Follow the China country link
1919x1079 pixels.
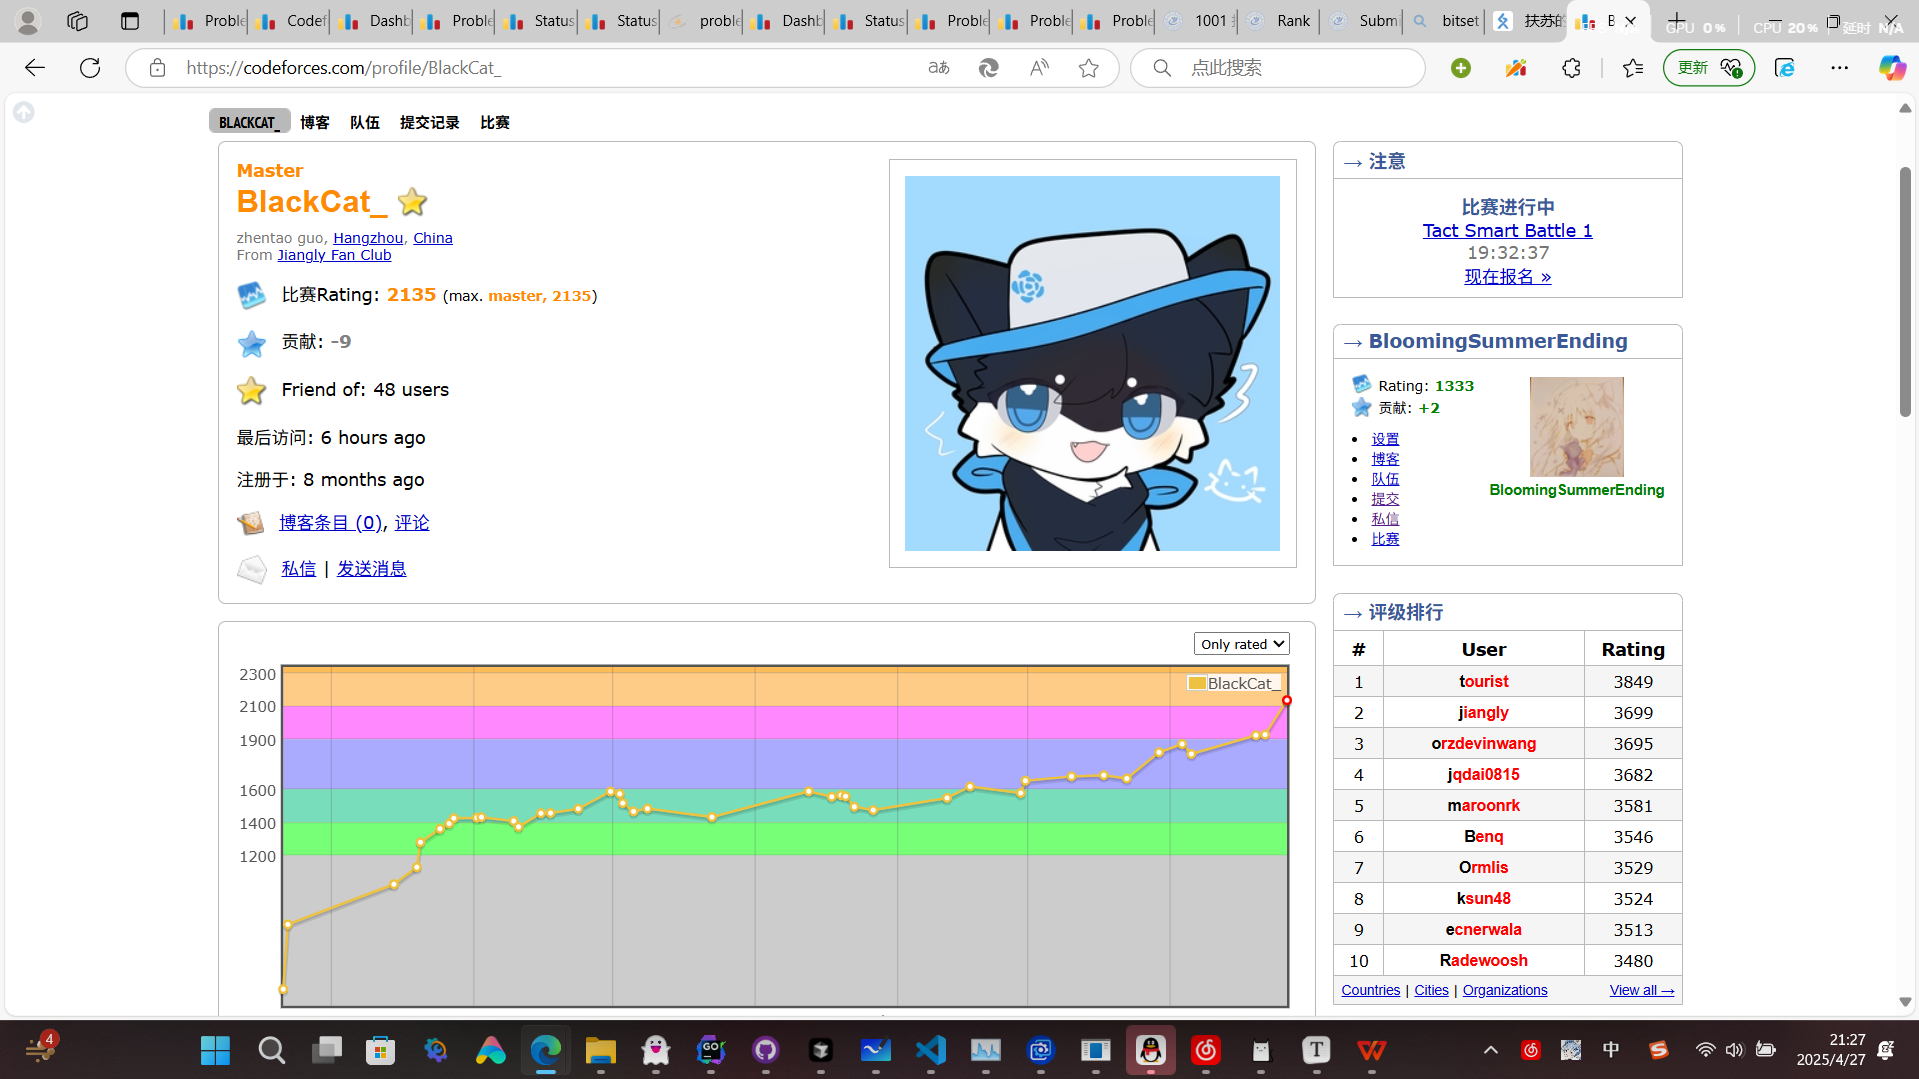click(x=433, y=238)
